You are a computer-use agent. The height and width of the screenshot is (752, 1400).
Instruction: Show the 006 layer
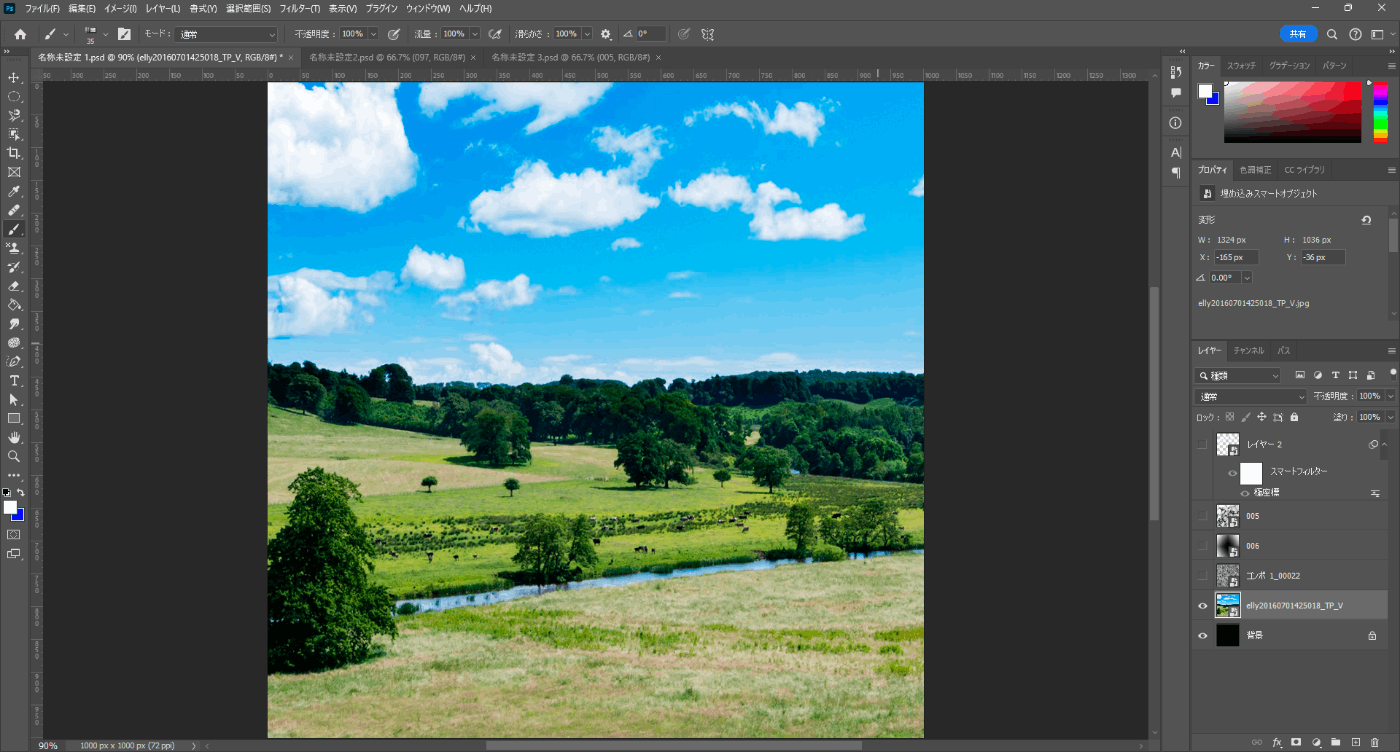click(1202, 546)
